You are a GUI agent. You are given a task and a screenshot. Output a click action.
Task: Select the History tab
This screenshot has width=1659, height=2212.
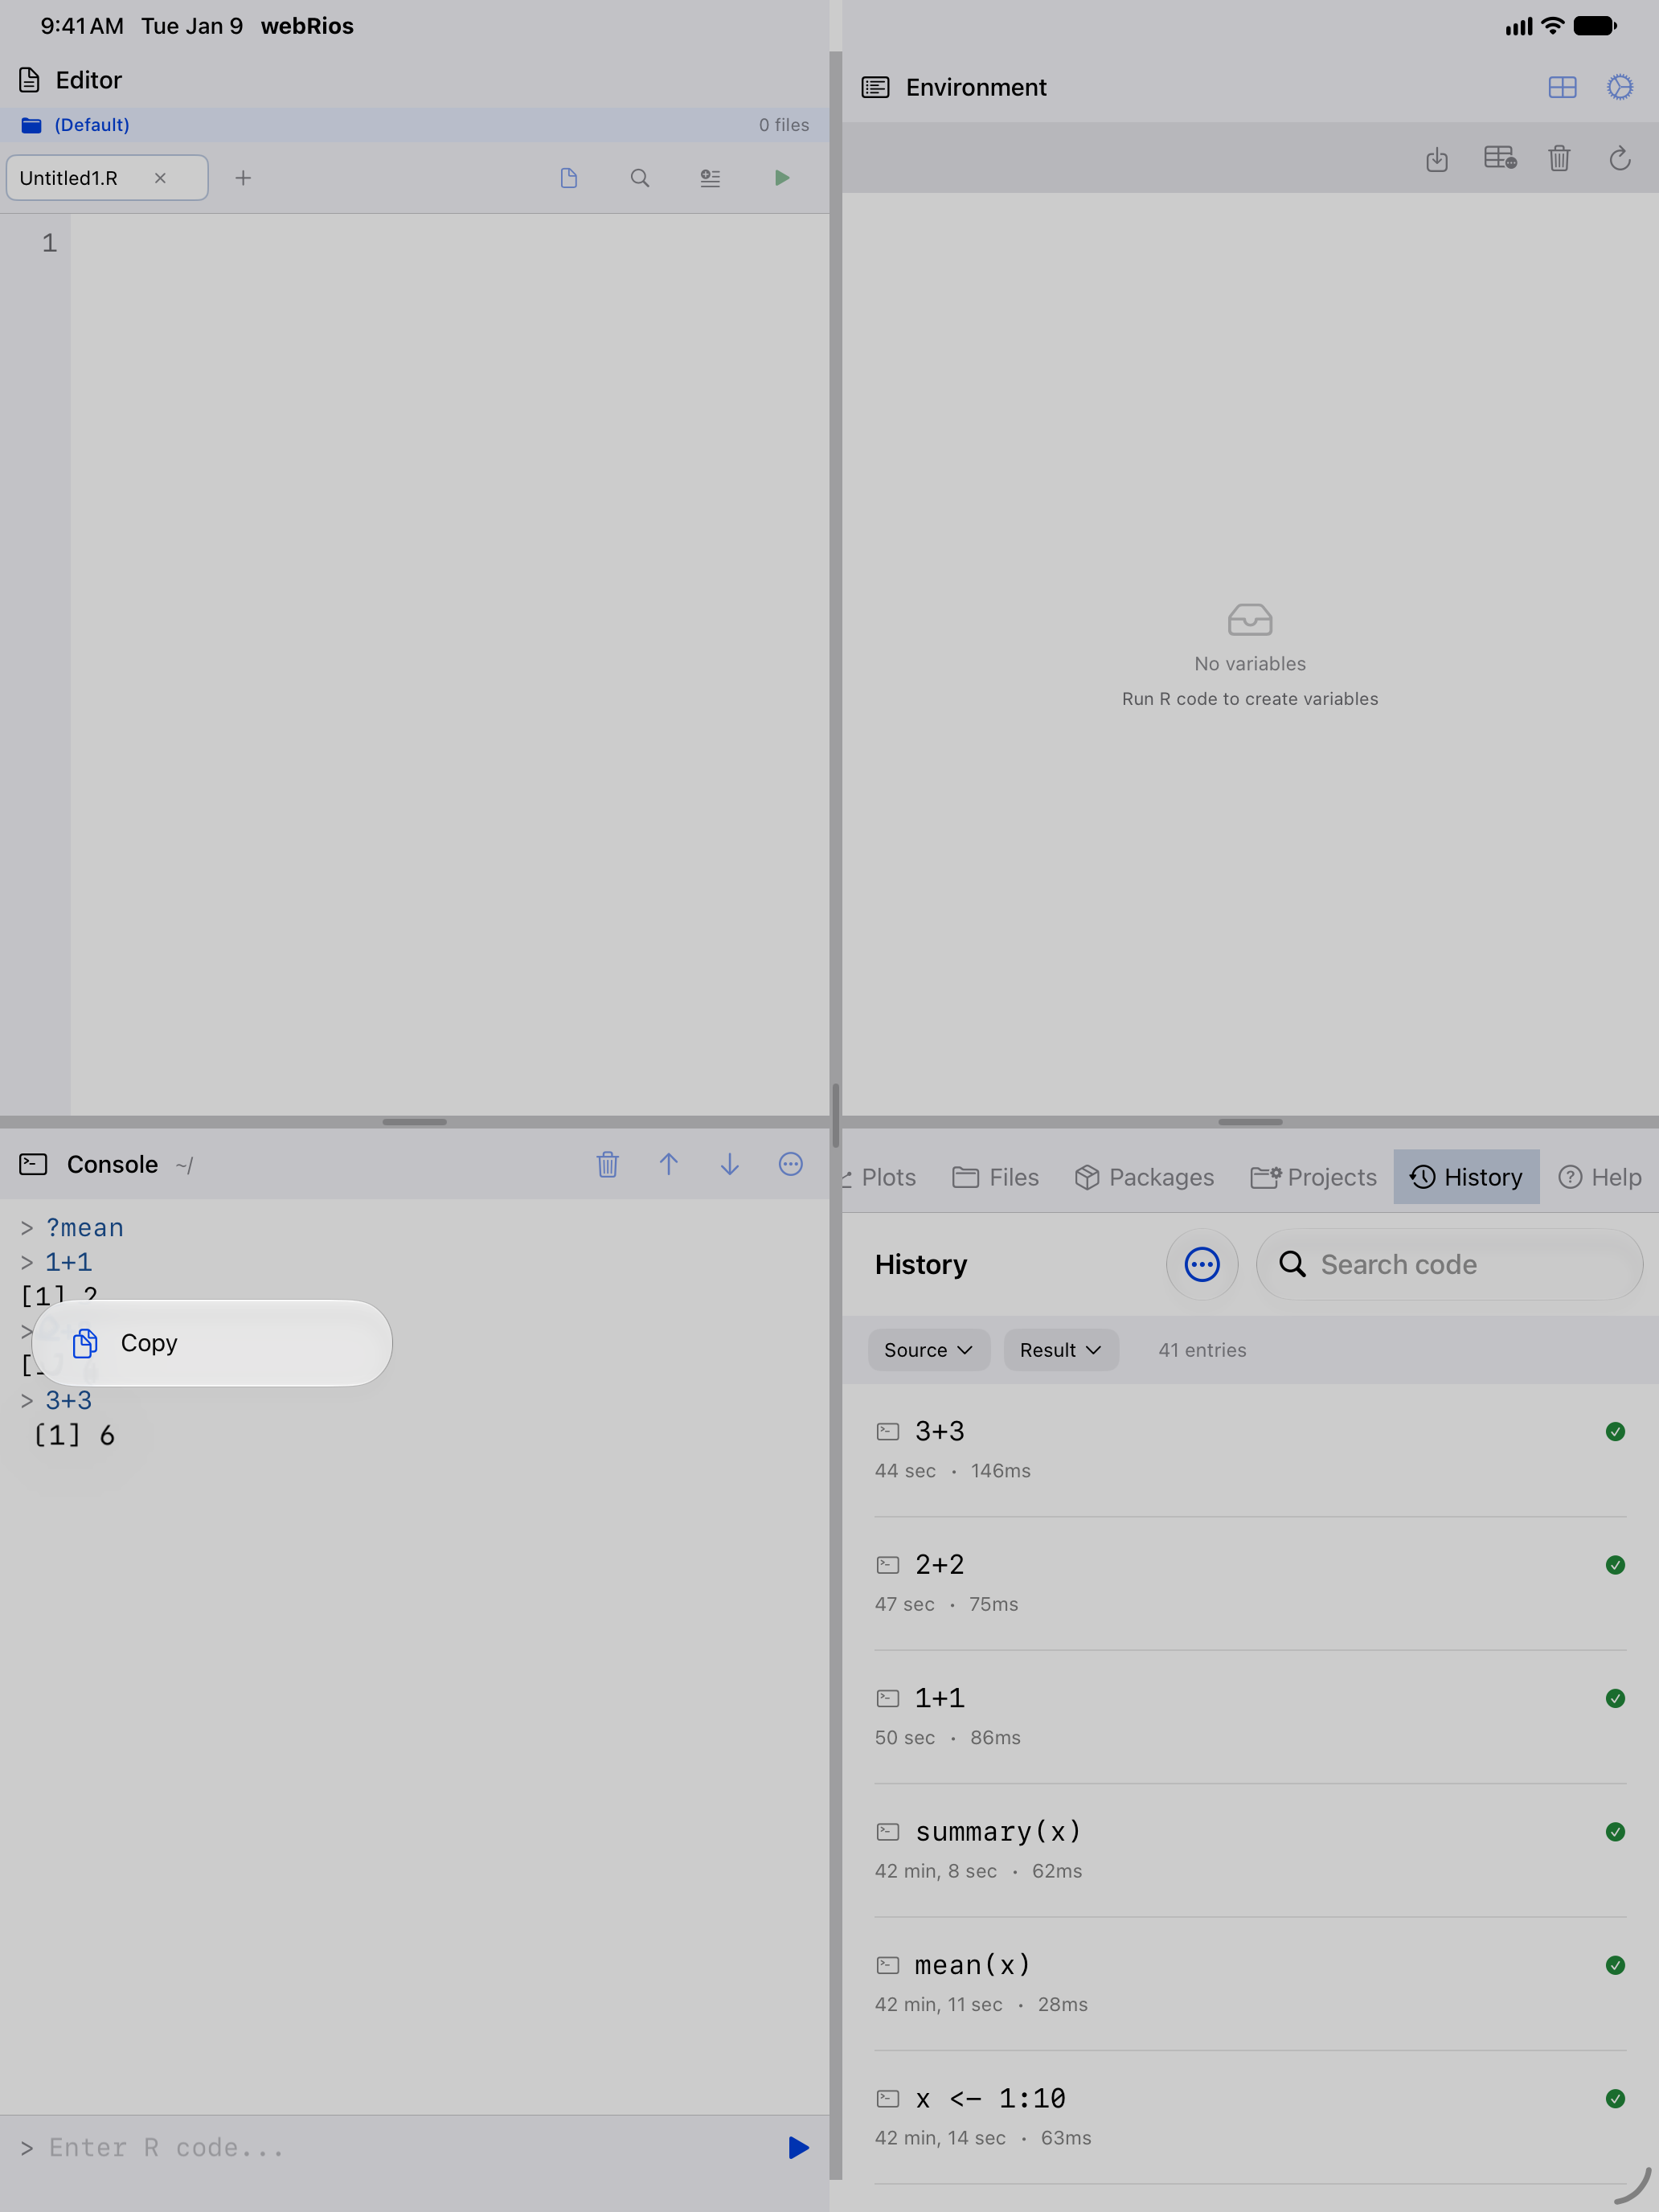click(1466, 1177)
